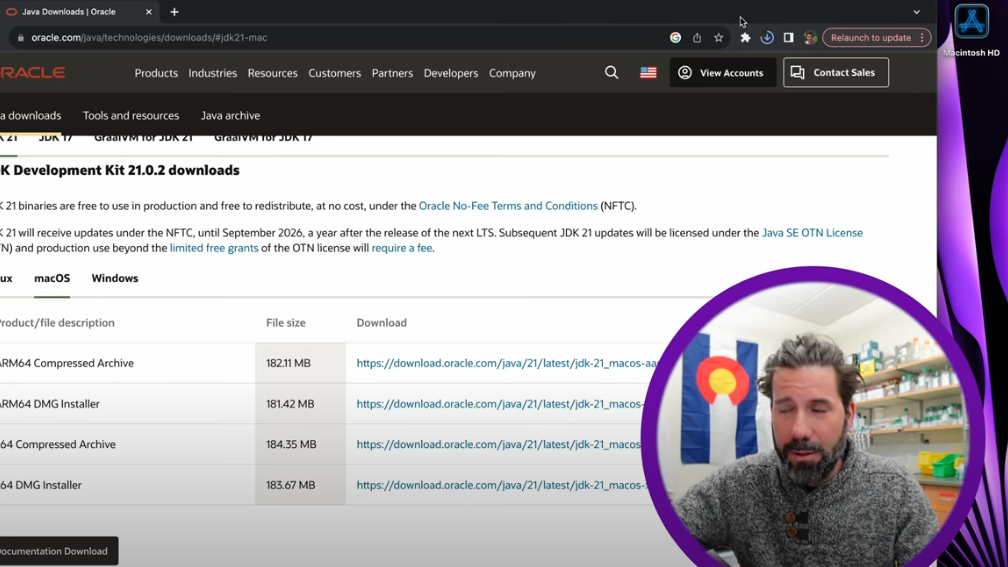The image size is (1008, 567).
Task: Click Documentation Download button
Action: (x=59, y=551)
